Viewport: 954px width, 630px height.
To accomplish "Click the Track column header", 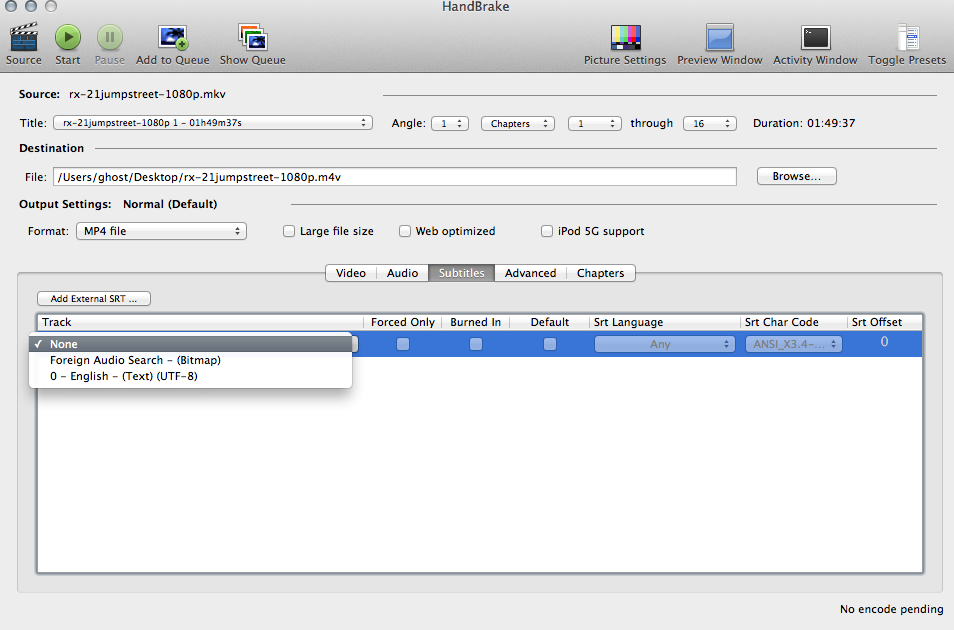I will pyautogui.click(x=200, y=322).
